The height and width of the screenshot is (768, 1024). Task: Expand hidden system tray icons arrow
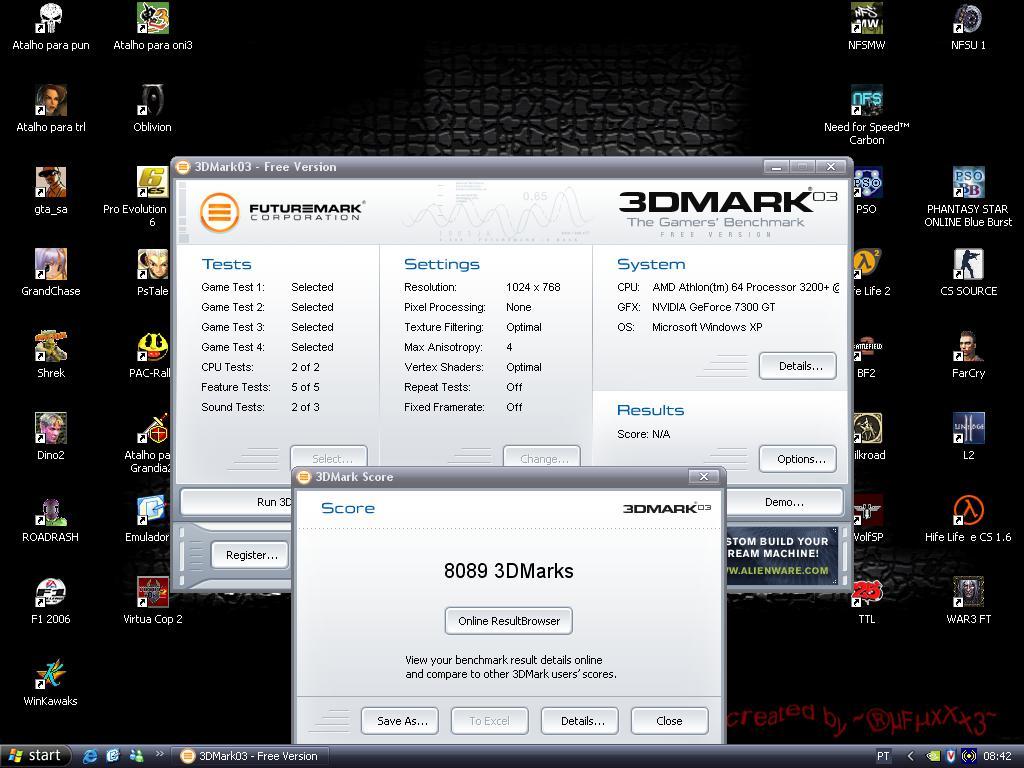(x=910, y=756)
